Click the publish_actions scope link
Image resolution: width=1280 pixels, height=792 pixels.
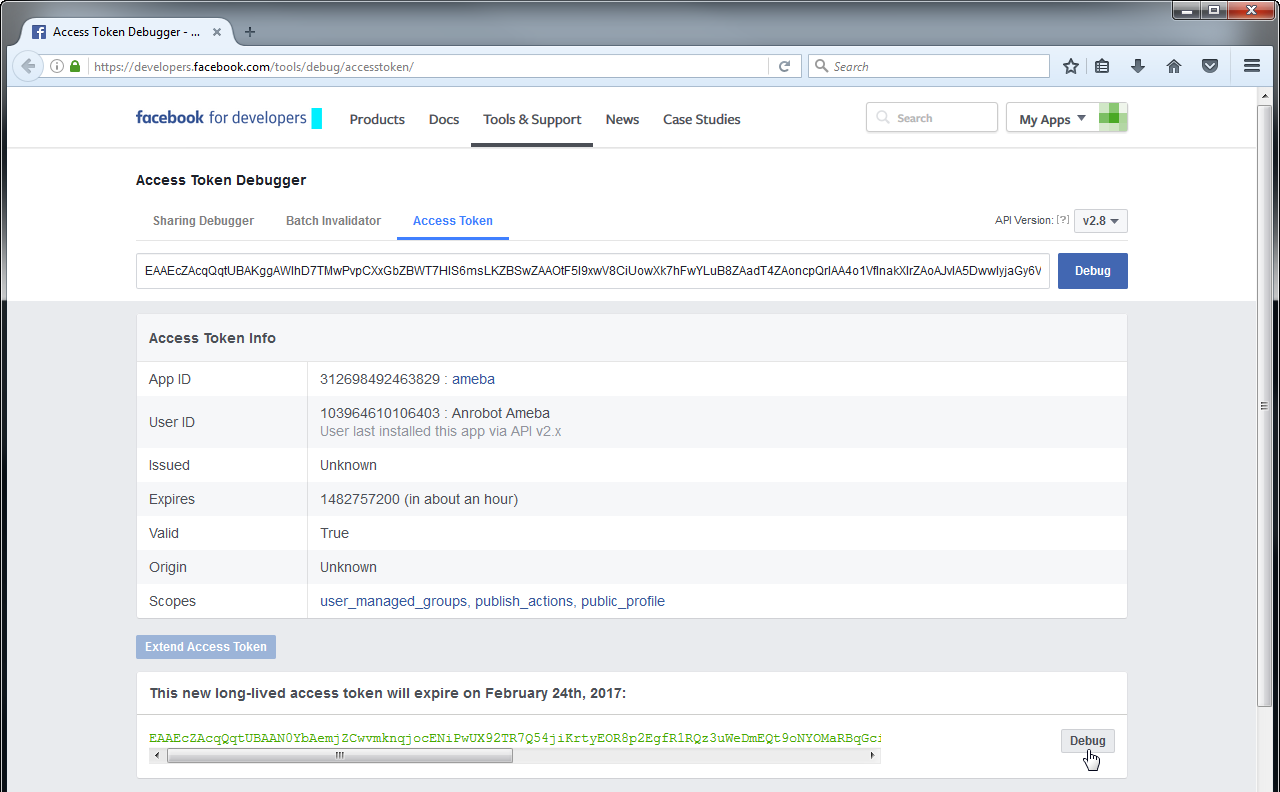(x=524, y=601)
